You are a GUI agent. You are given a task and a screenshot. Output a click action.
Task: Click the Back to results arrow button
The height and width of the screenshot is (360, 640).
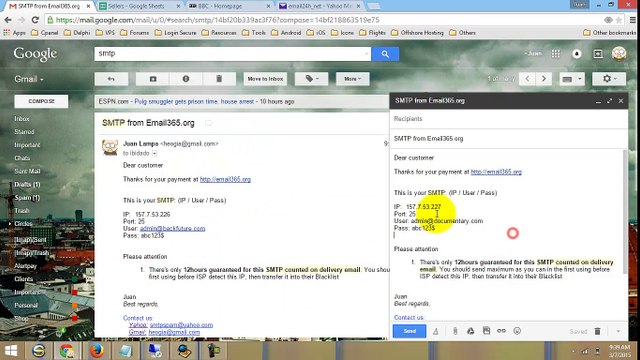click(111, 79)
